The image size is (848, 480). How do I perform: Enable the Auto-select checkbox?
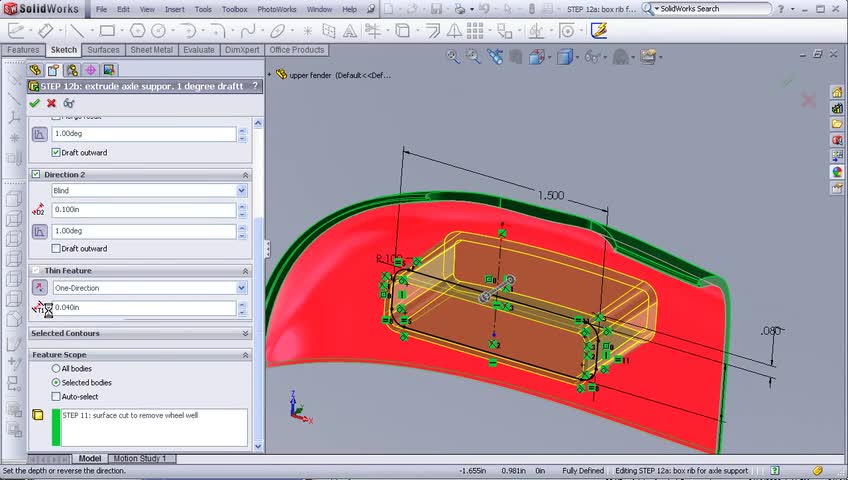click(56, 396)
